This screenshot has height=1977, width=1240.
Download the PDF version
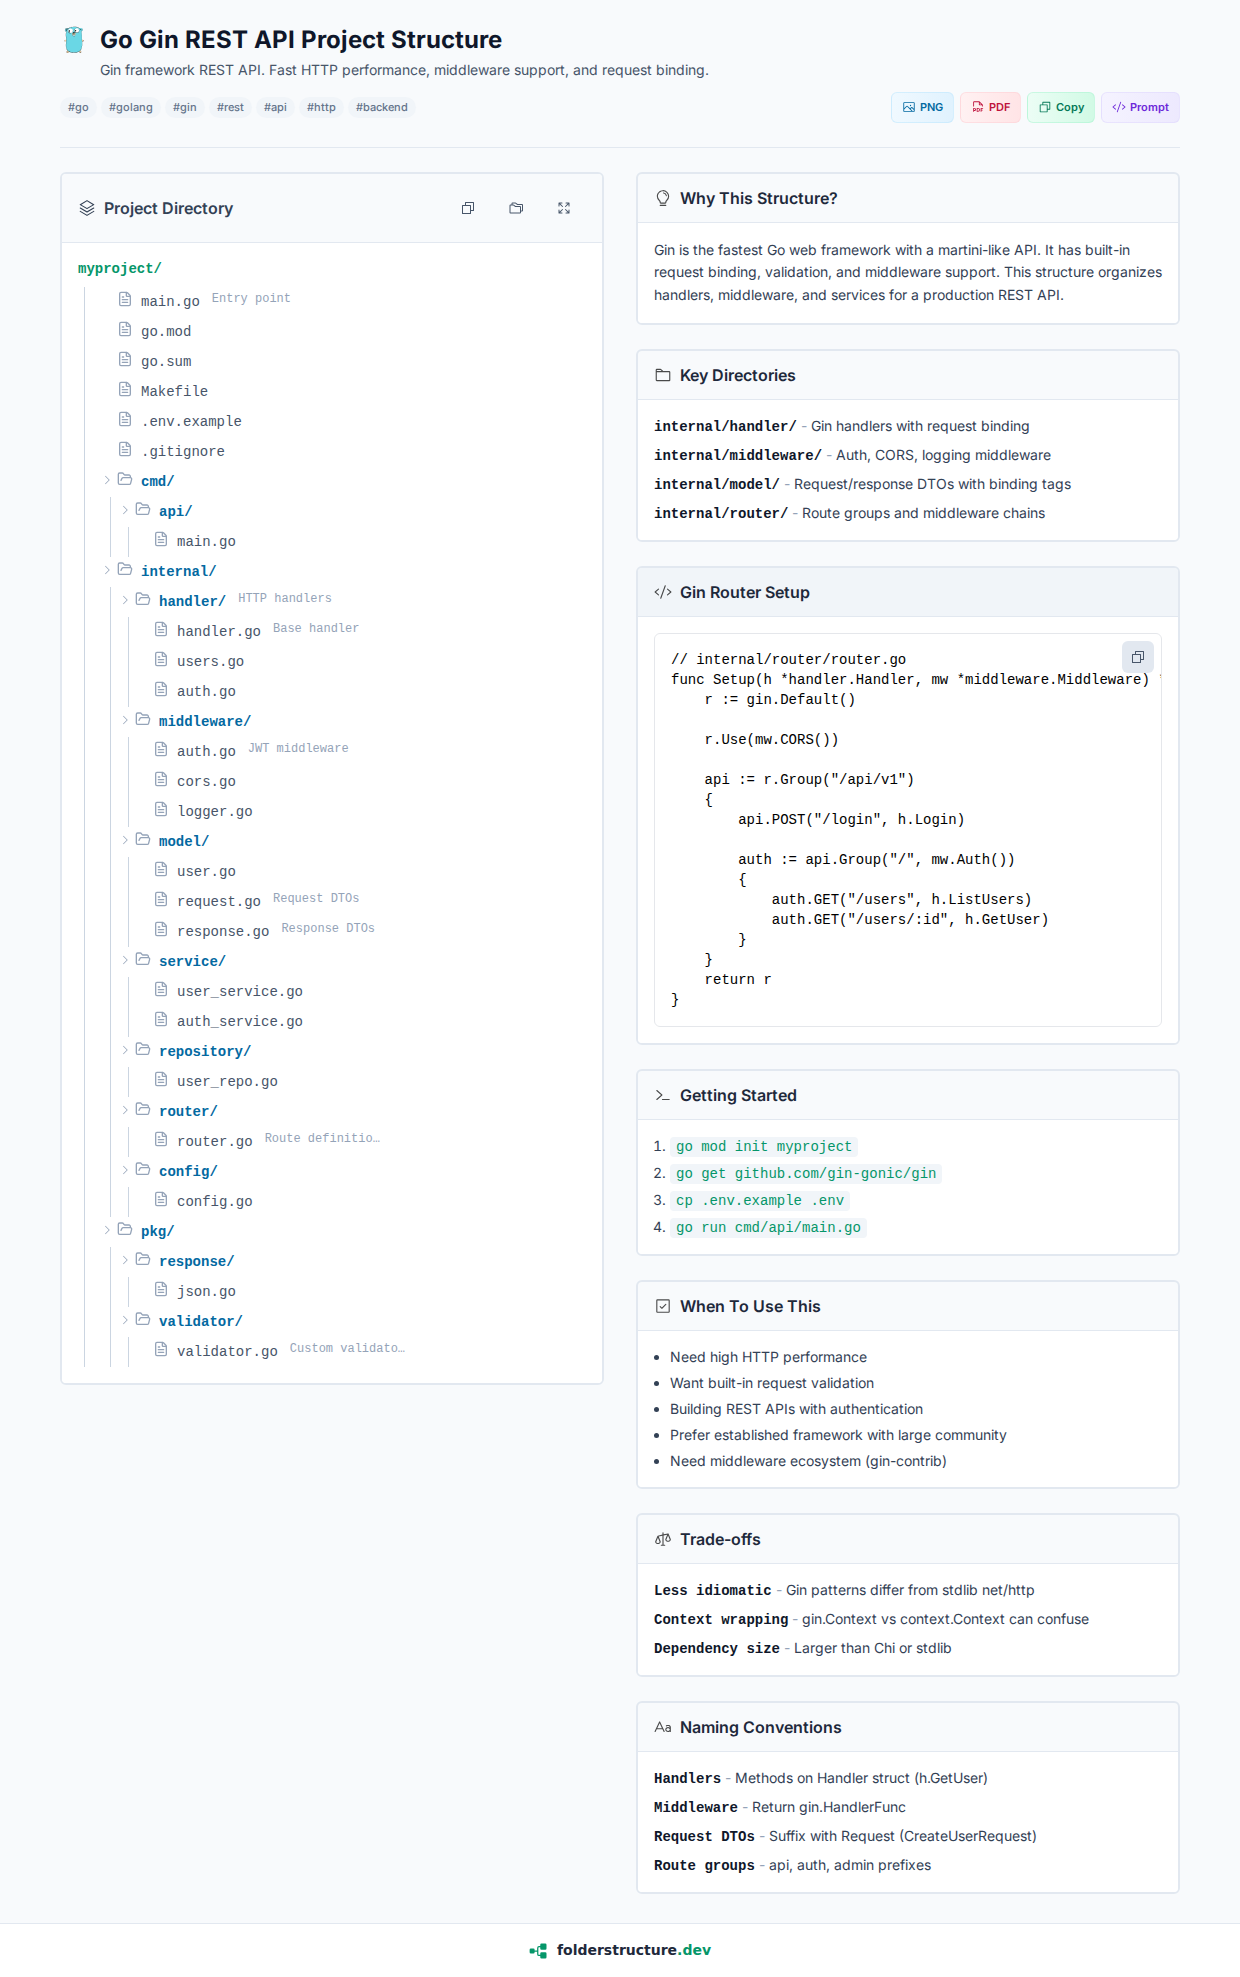click(x=990, y=107)
